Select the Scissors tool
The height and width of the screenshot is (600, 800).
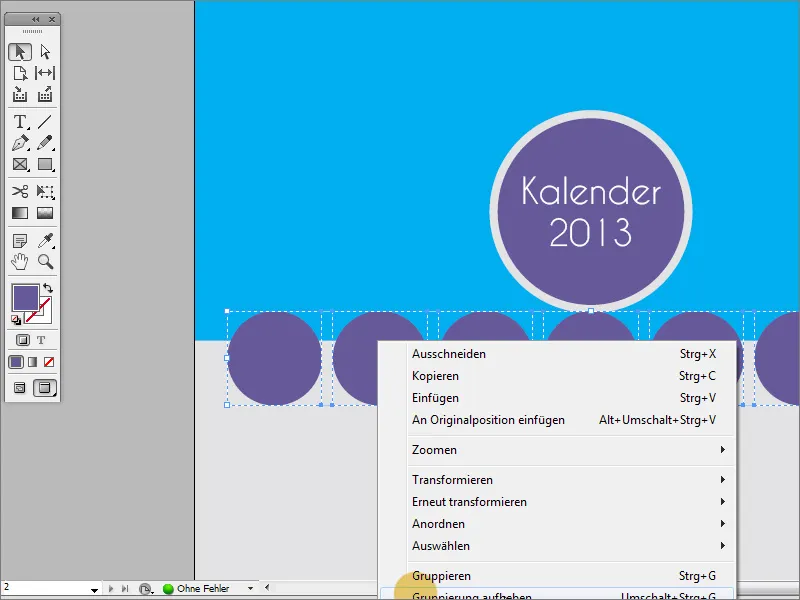coord(20,192)
